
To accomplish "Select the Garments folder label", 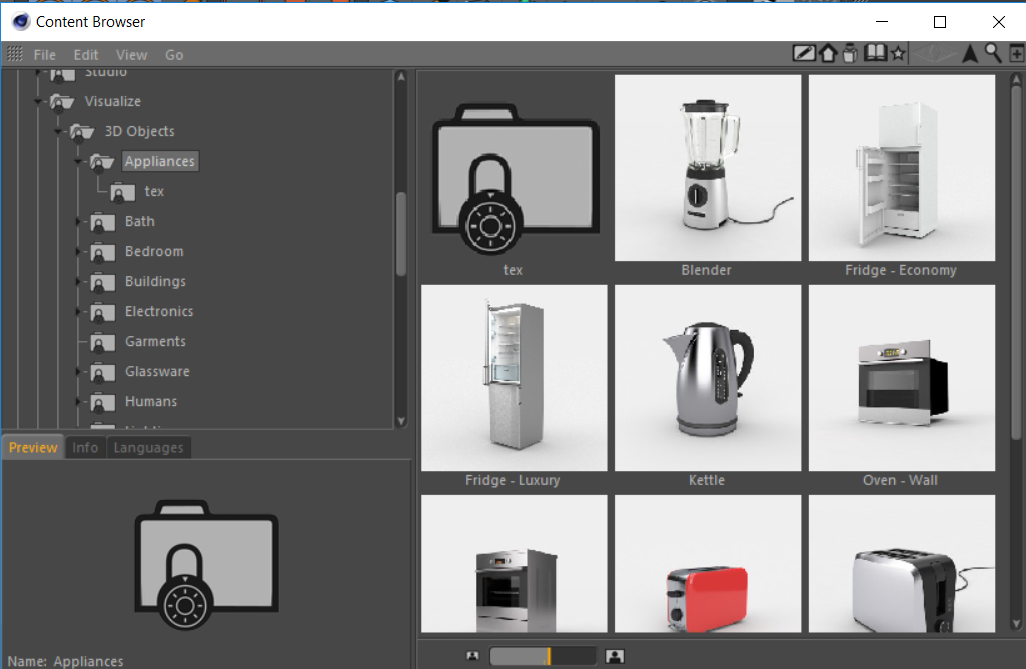I will click(x=156, y=342).
